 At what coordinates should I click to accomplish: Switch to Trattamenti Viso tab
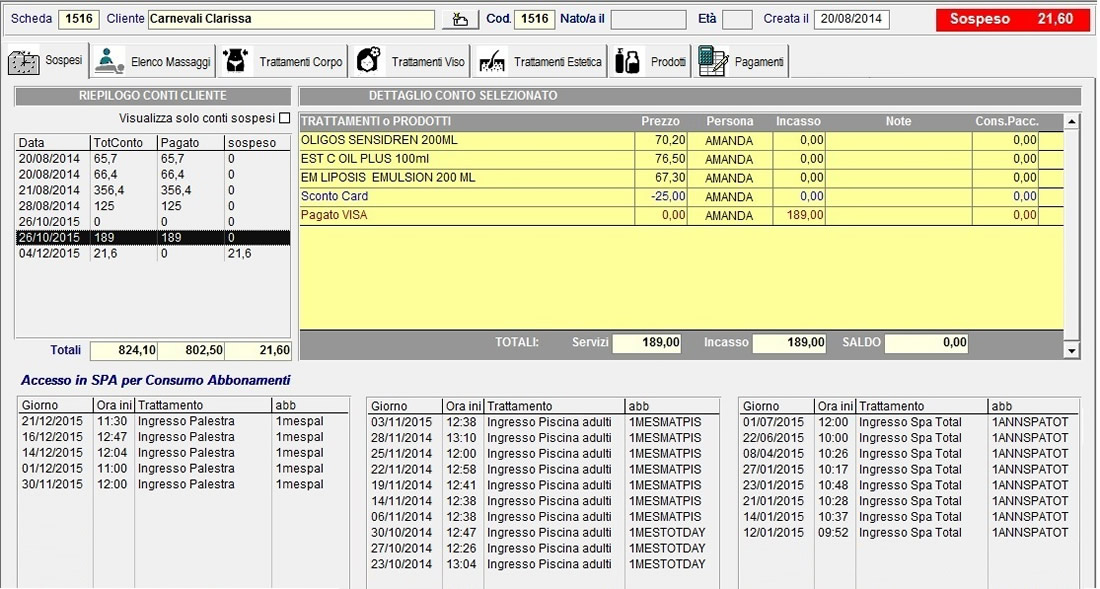coord(410,61)
